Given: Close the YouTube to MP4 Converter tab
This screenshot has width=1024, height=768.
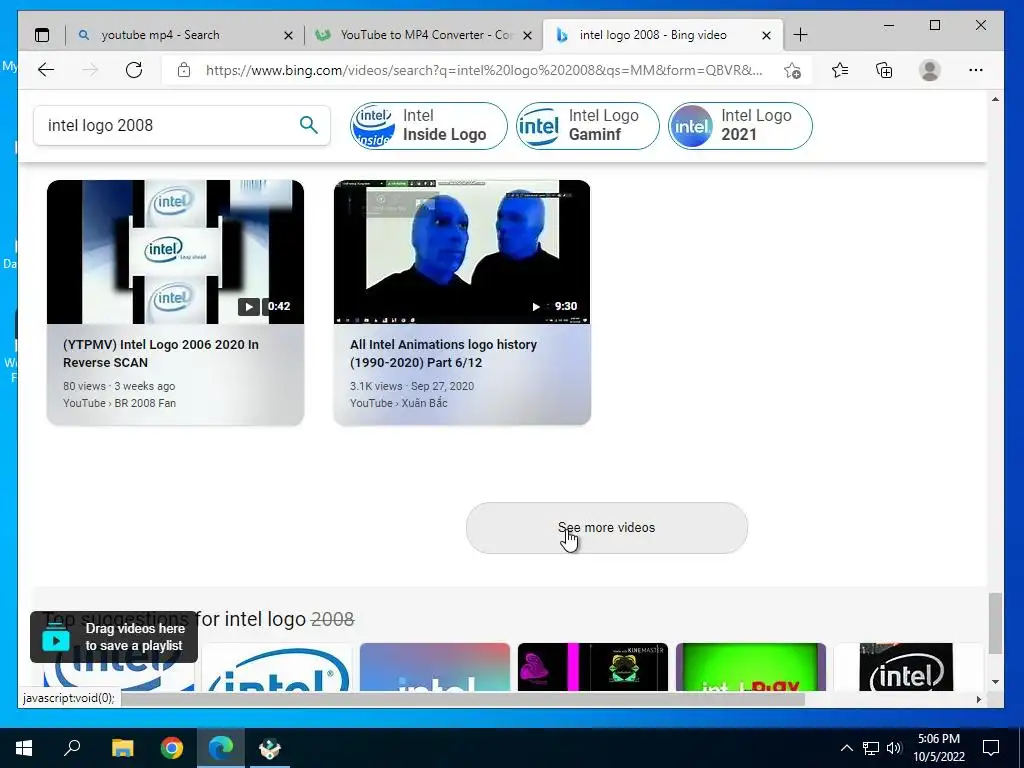Looking at the screenshot, I should coord(528,35).
